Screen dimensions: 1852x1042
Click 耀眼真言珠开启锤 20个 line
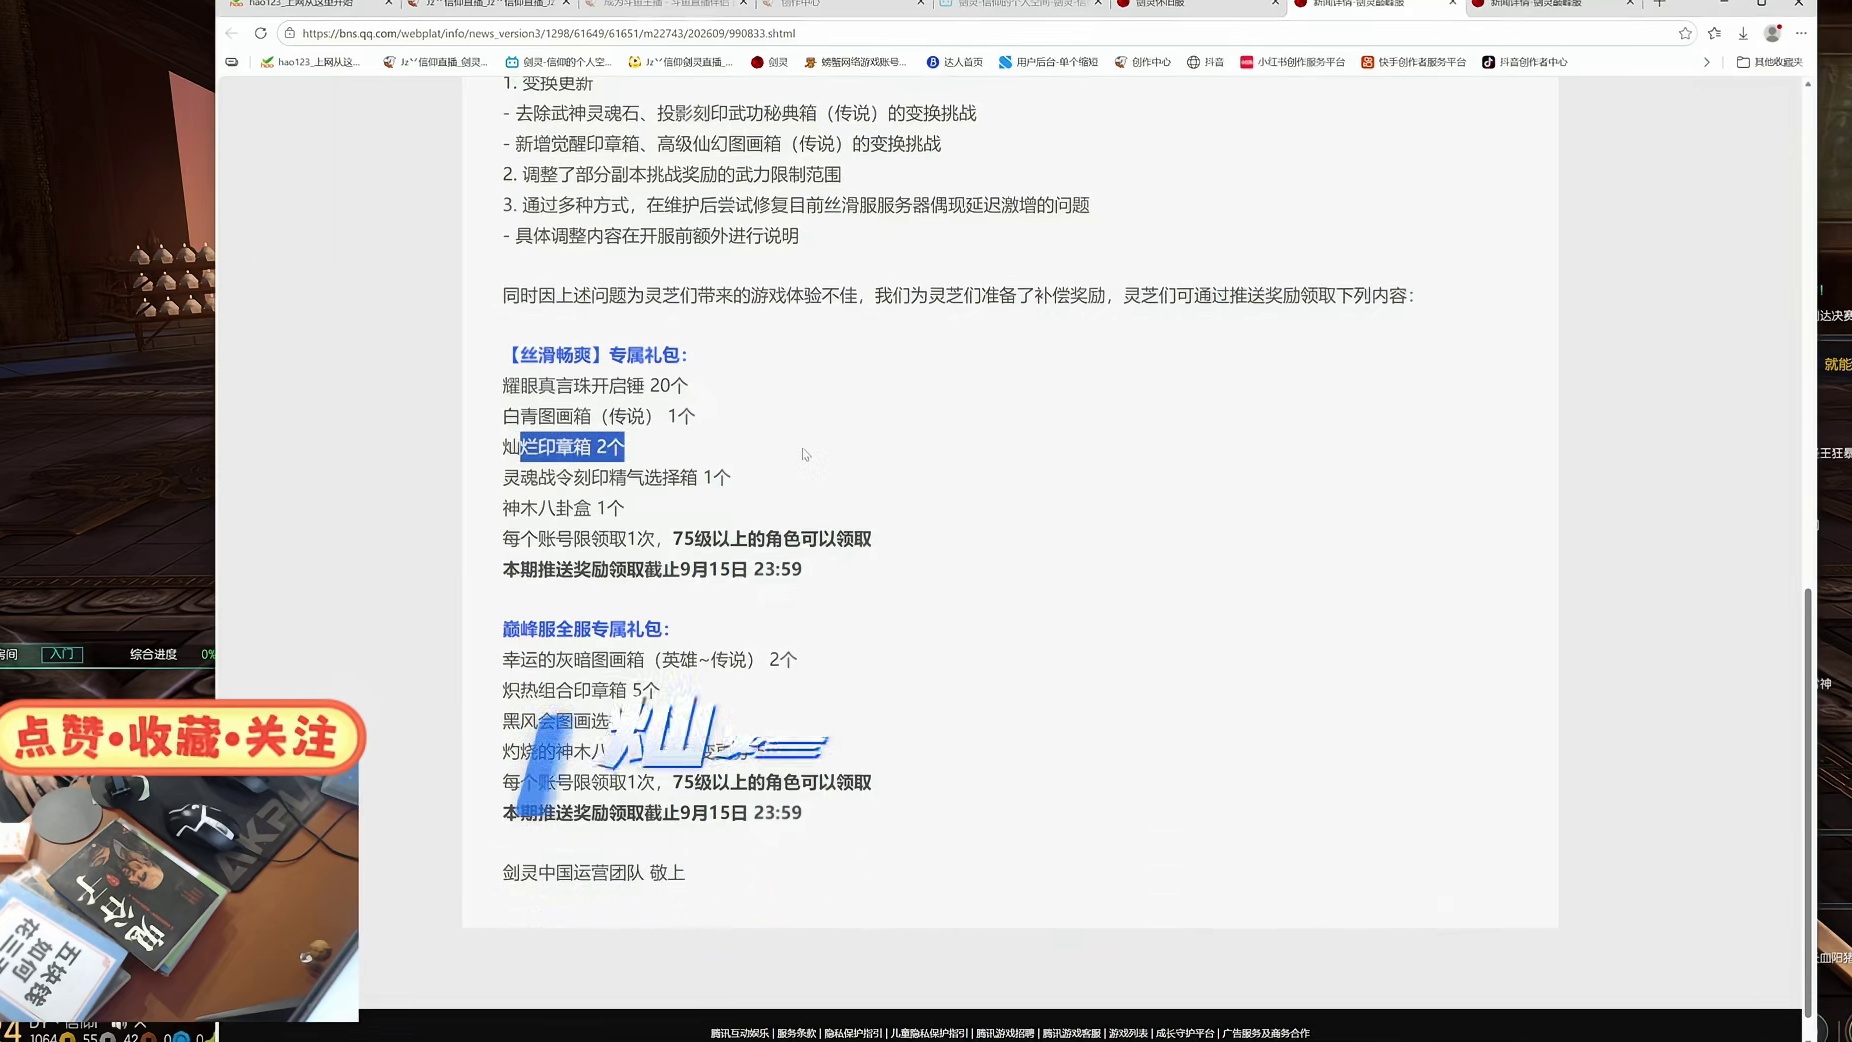[595, 386]
